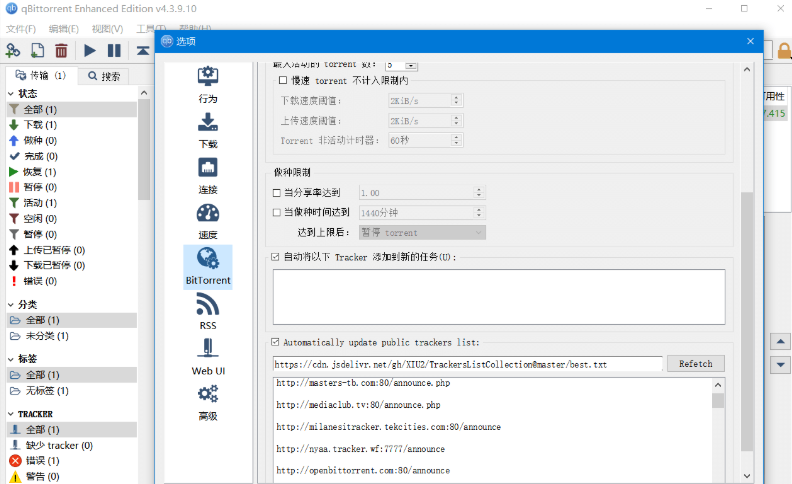Click the pause toolbar icon
This screenshot has width=792, height=484.
[114, 50]
